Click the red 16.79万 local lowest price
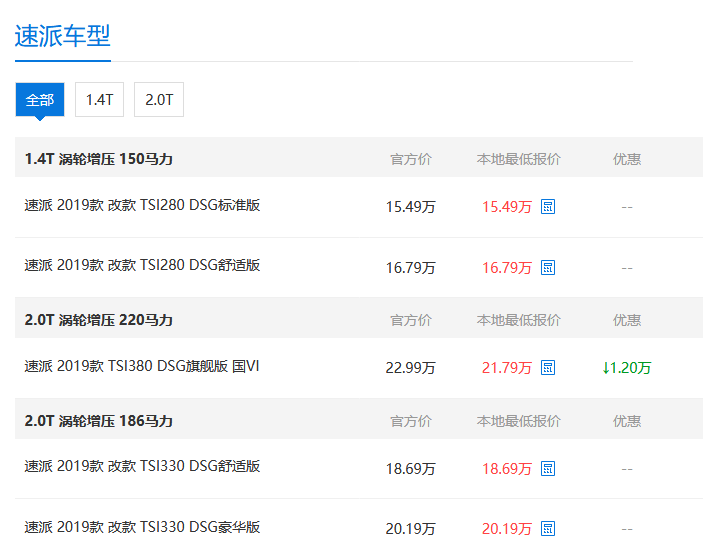The width and height of the screenshot is (703, 555). (507, 268)
